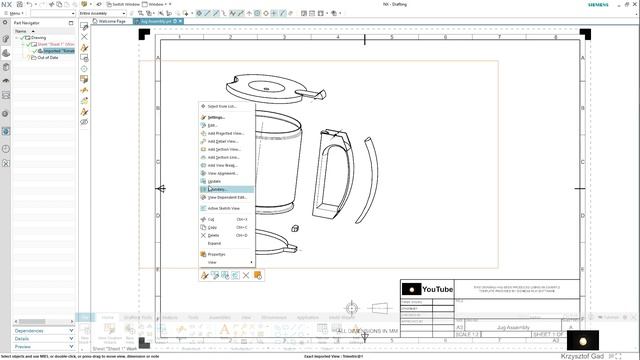Switch to the Welcome Page tab
Image resolution: width=640 pixels, height=360 pixels.
click(111, 21)
